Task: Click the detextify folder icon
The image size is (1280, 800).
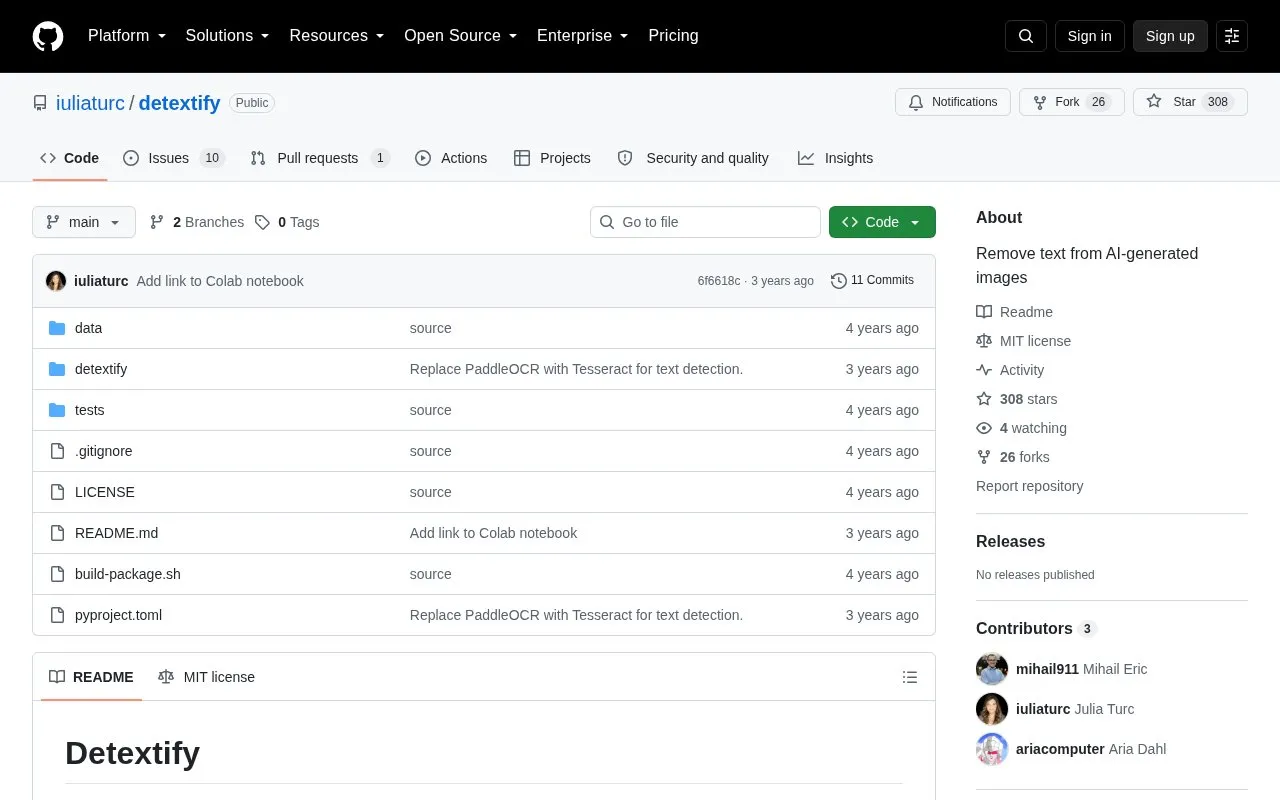Action: [x=57, y=369]
